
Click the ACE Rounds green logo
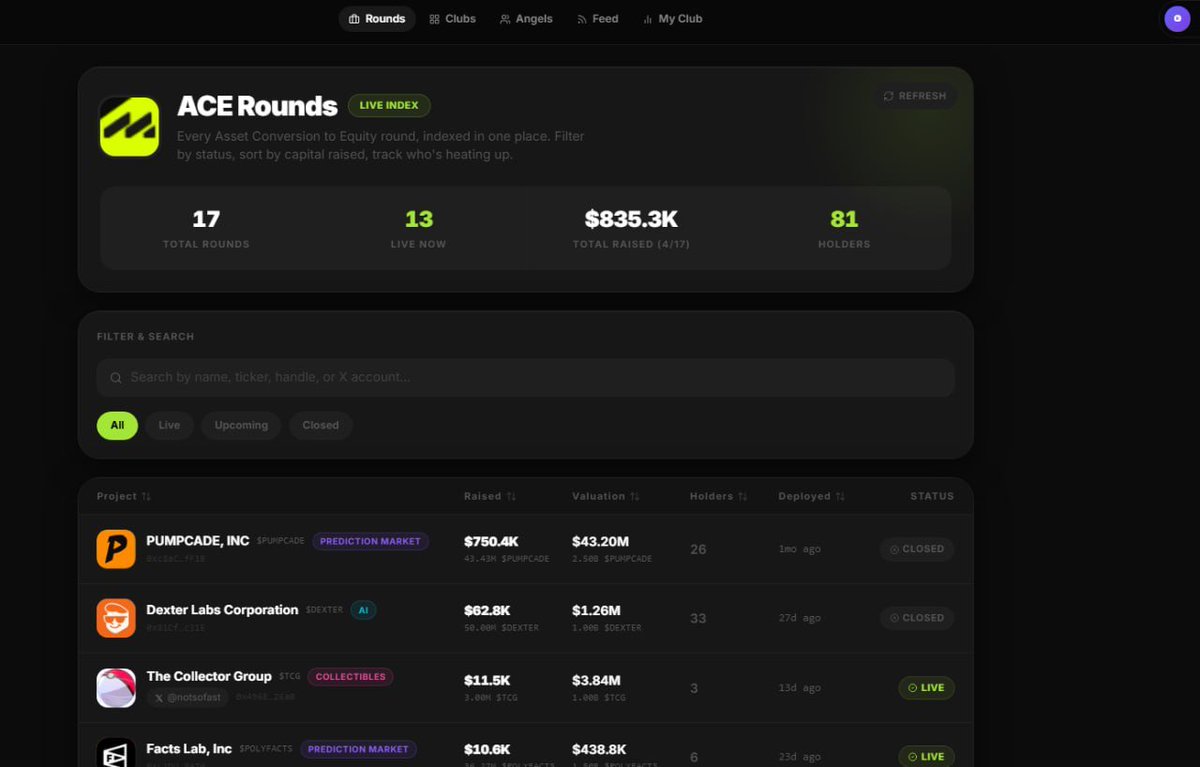(x=129, y=126)
